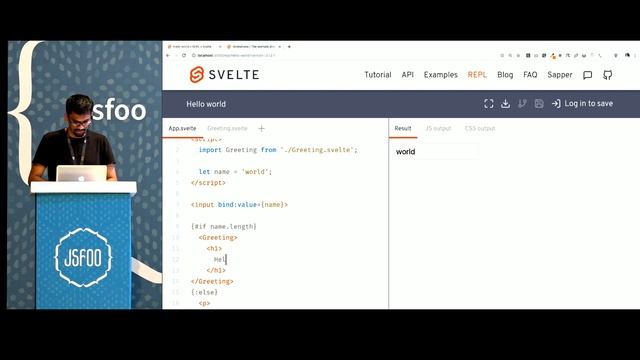Viewport: 640px width, 360px height.
Task: Click the let name = 'world' line
Action: pos(235,172)
